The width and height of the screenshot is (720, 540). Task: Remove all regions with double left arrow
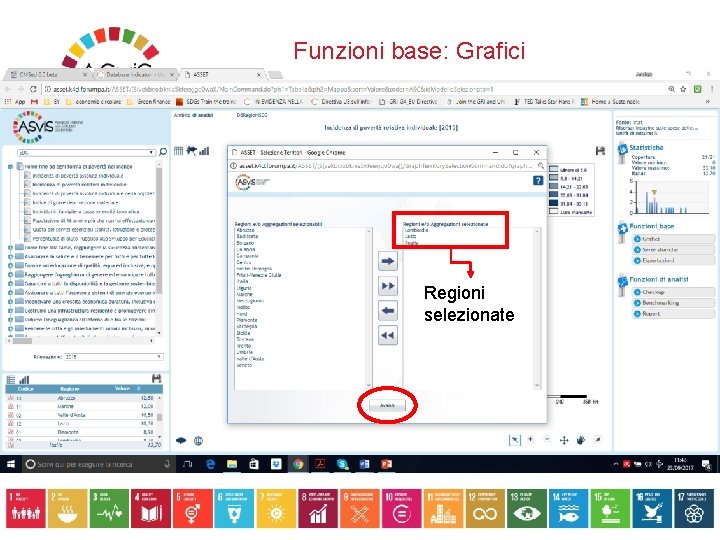coord(388,336)
